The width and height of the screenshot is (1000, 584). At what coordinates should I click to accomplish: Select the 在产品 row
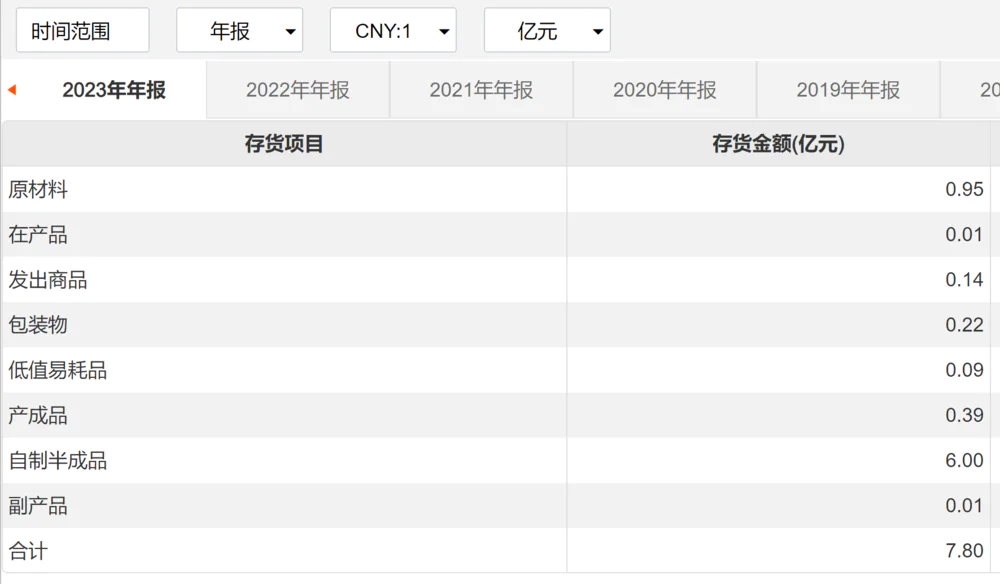coord(496,235)
